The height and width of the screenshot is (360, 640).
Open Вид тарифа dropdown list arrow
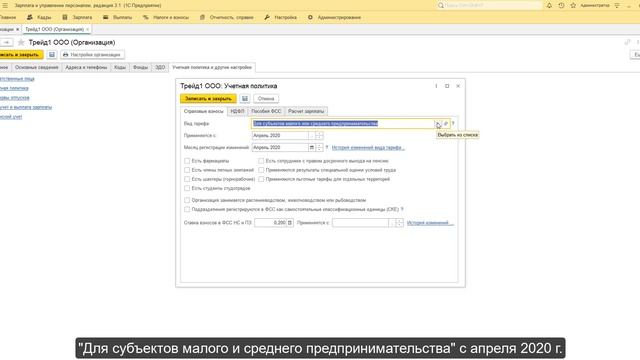tap(438, 124)
